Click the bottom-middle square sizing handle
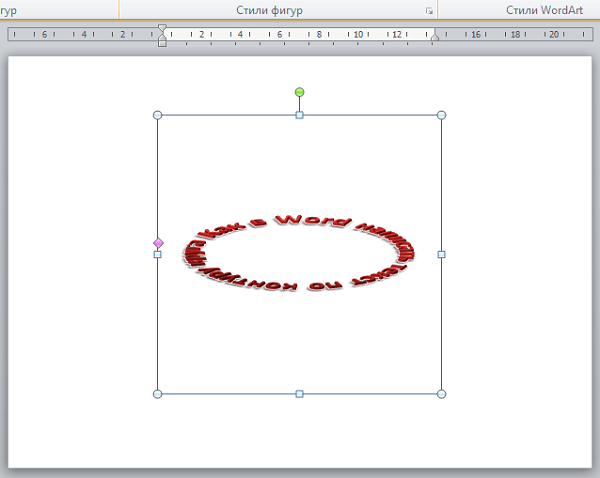This screenshot has width=600, height=478. click(x=300, y=394)
